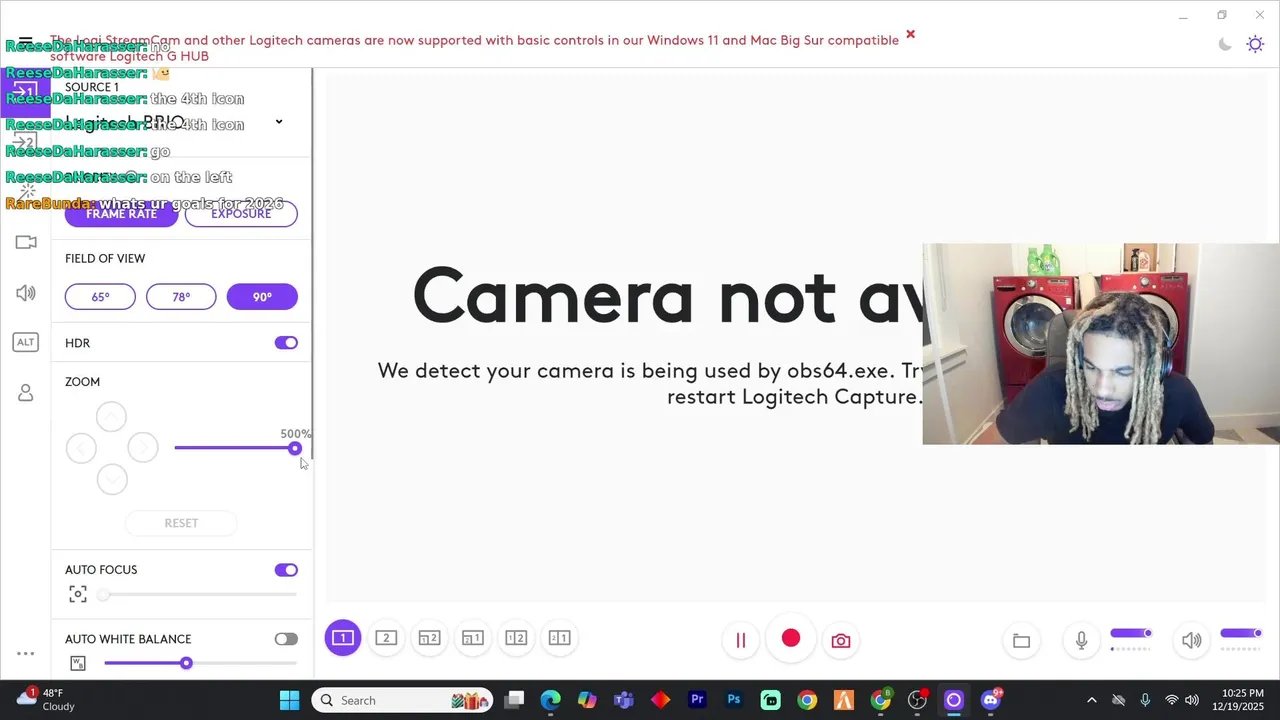The height and width of the screenshot is (720, 1280).
Task: Select the FRAME RATE priority tab
Action: pyautogui.click(x=121, y=213)
